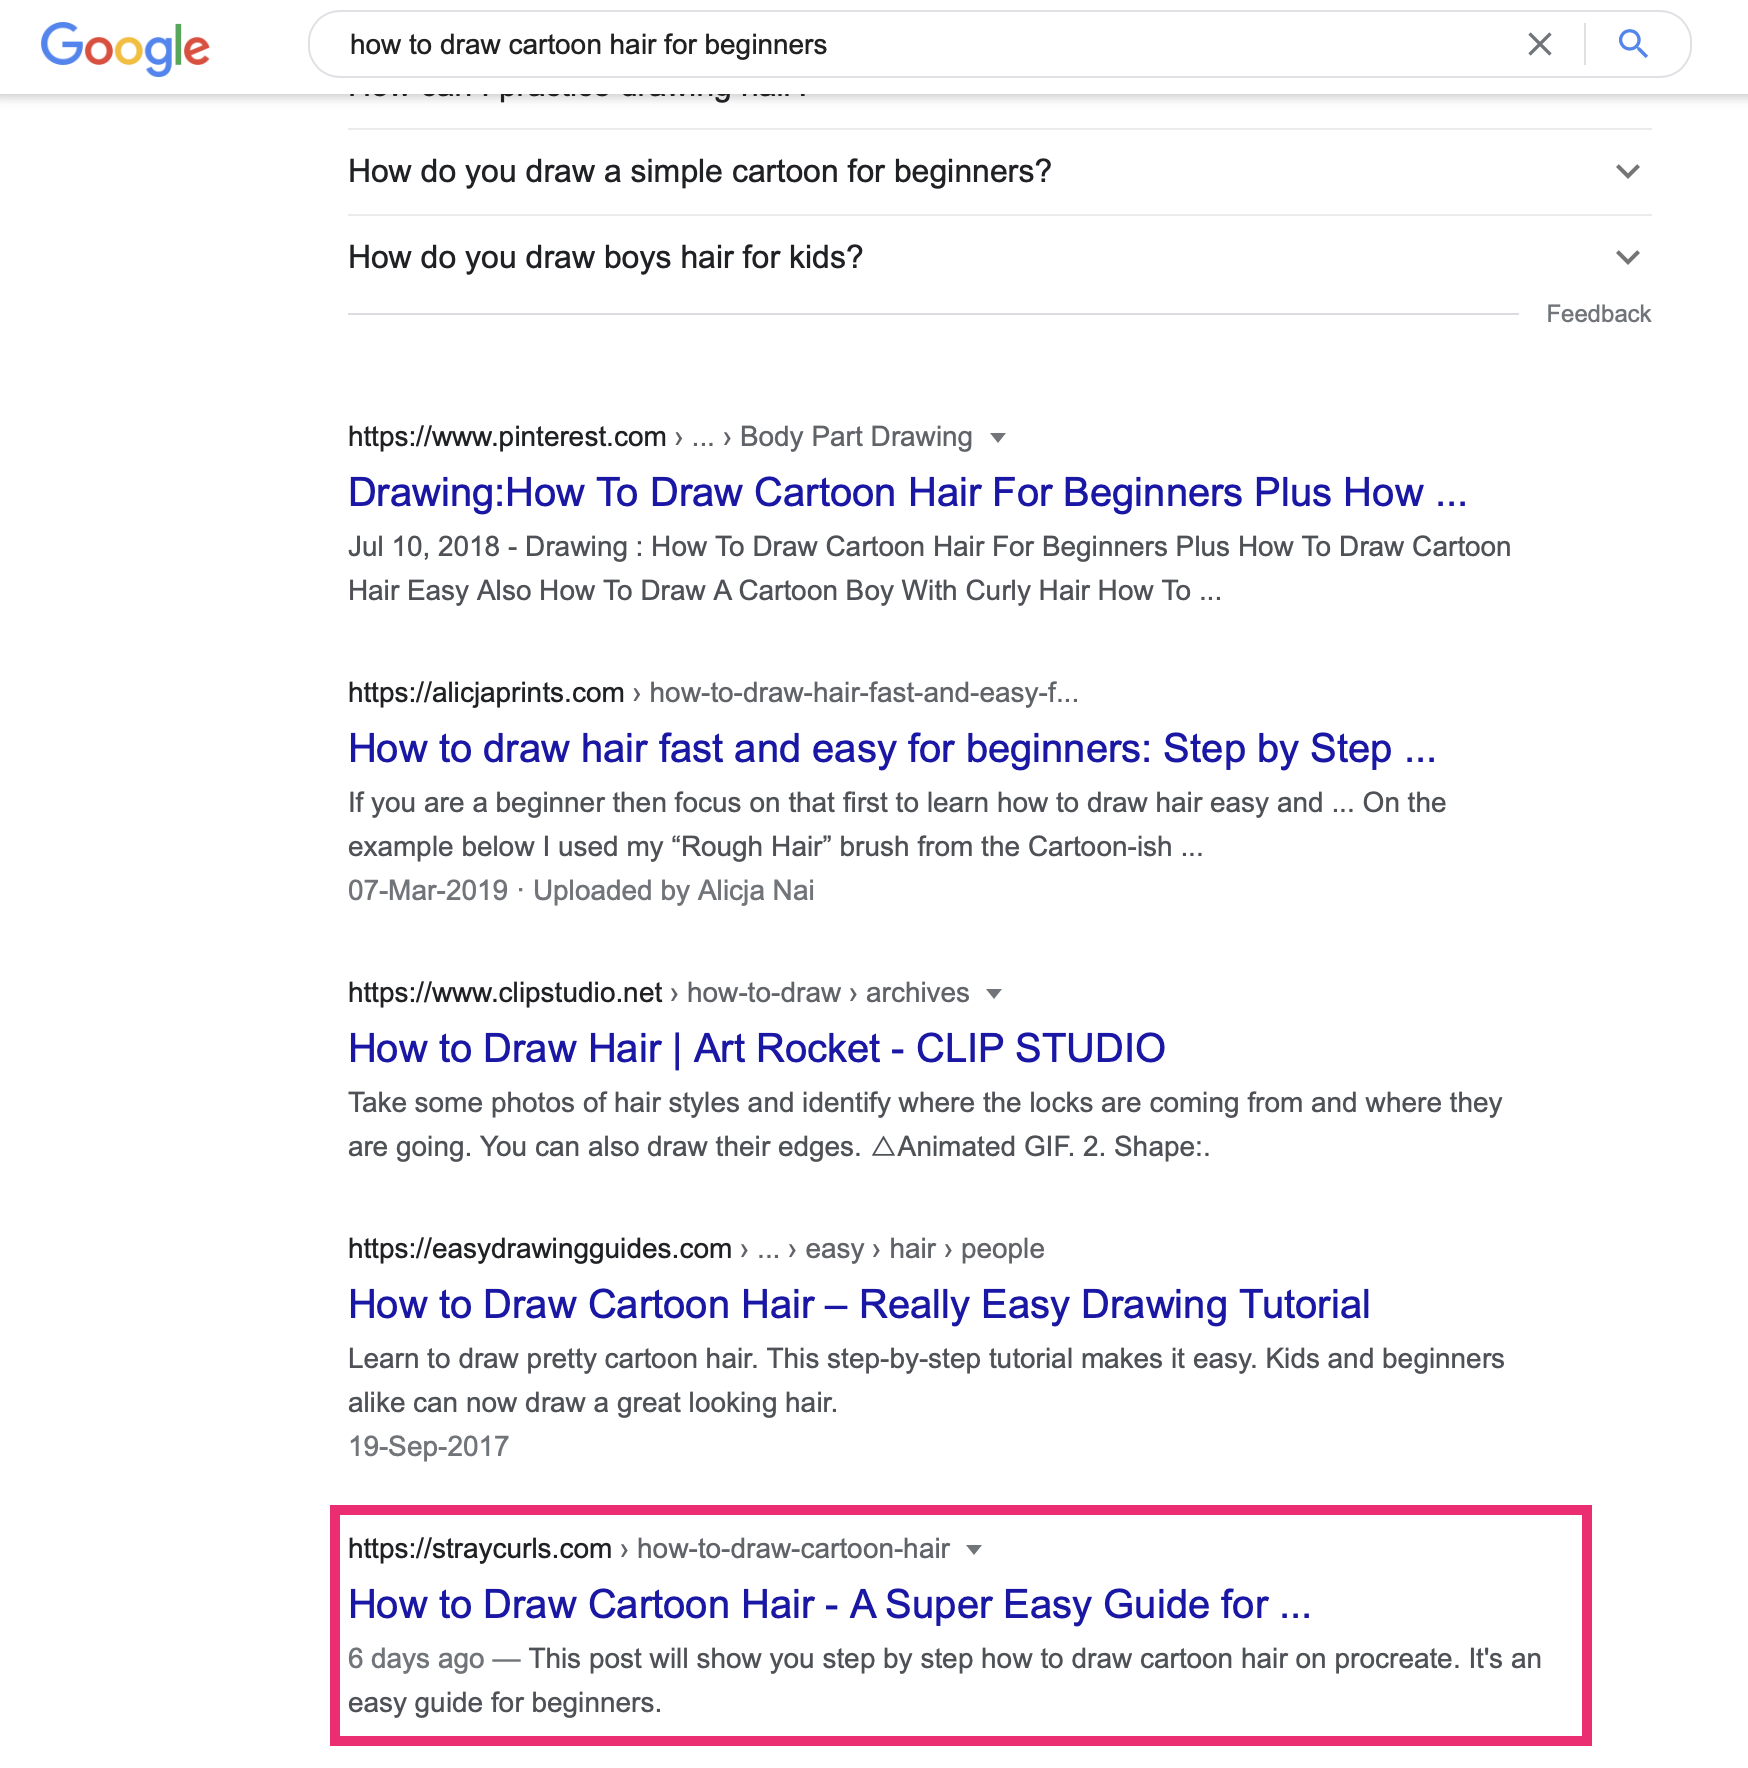
Task: Open 'How to Draw Cartoon Hair – Really Easy Drawing Tutorial'
Action: click(x=859, y=1305)
